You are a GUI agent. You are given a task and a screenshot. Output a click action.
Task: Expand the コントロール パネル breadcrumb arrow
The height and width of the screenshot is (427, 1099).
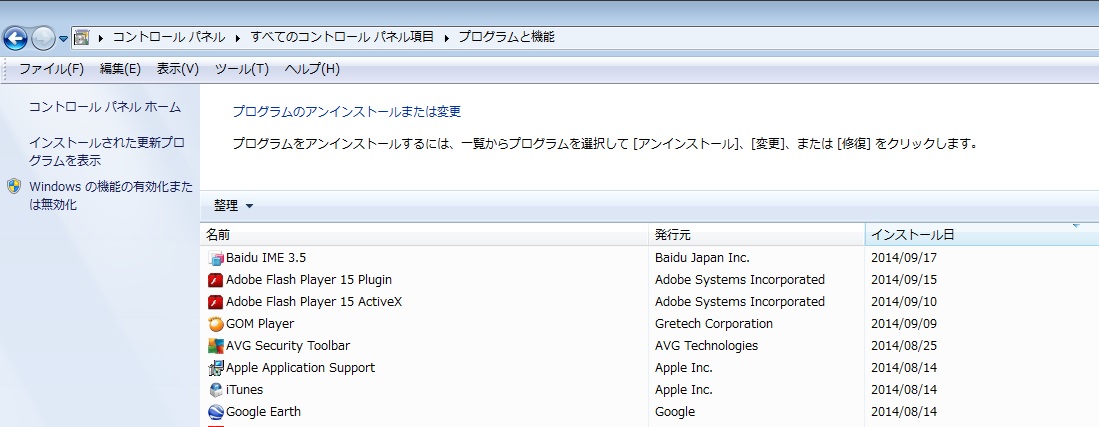pyautogui.click(x=238, y=38)
